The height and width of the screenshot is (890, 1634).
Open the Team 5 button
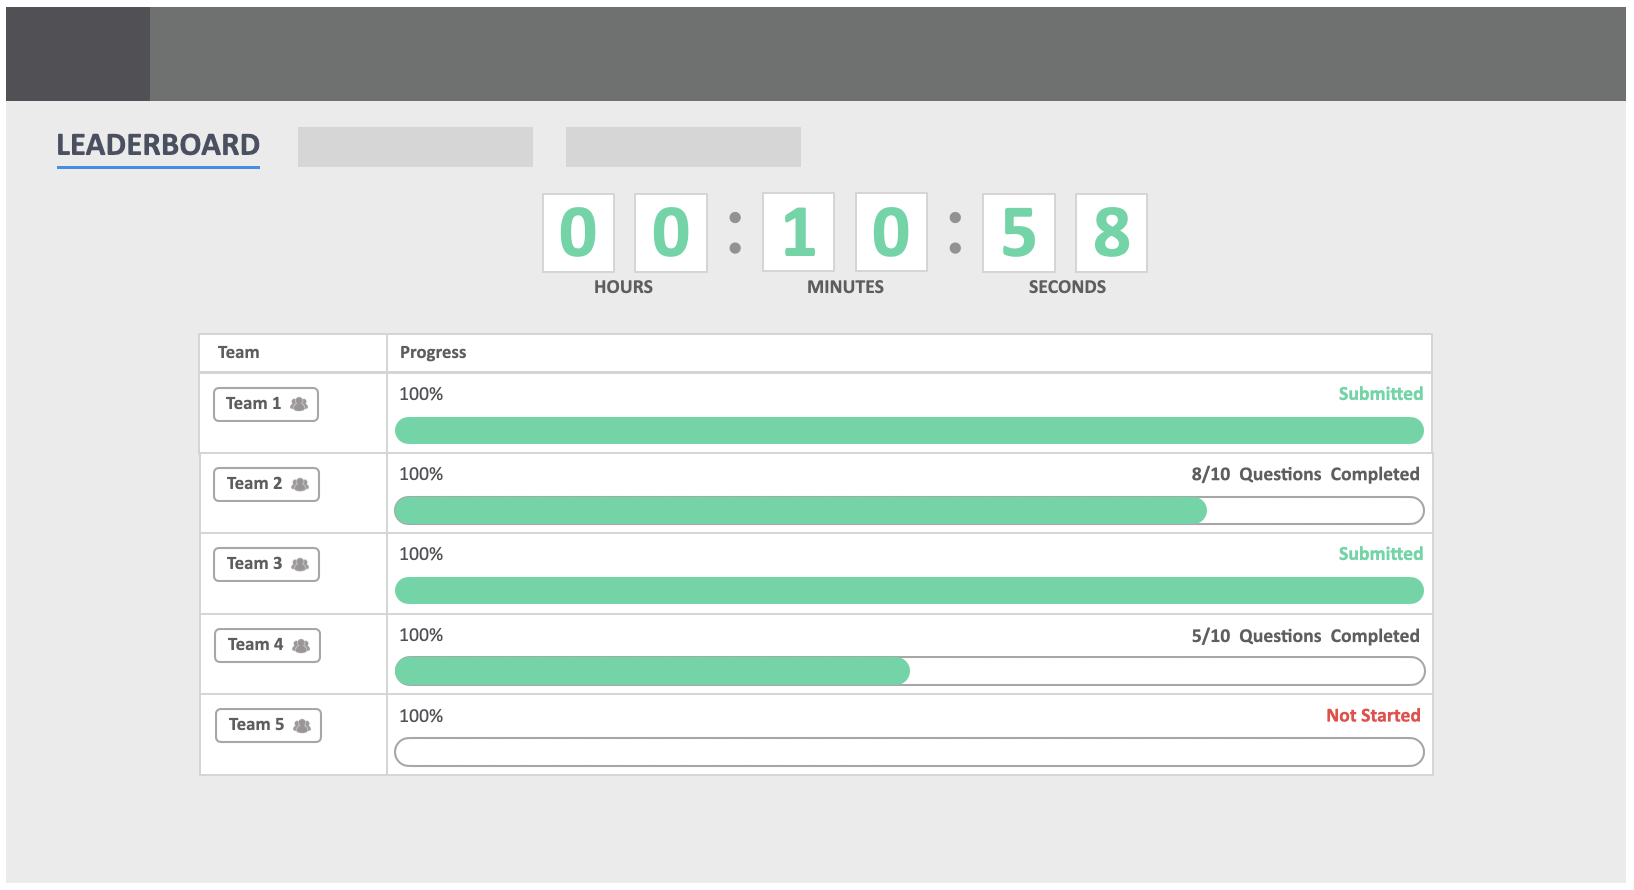pyautogui.click(x=268, y=725)
